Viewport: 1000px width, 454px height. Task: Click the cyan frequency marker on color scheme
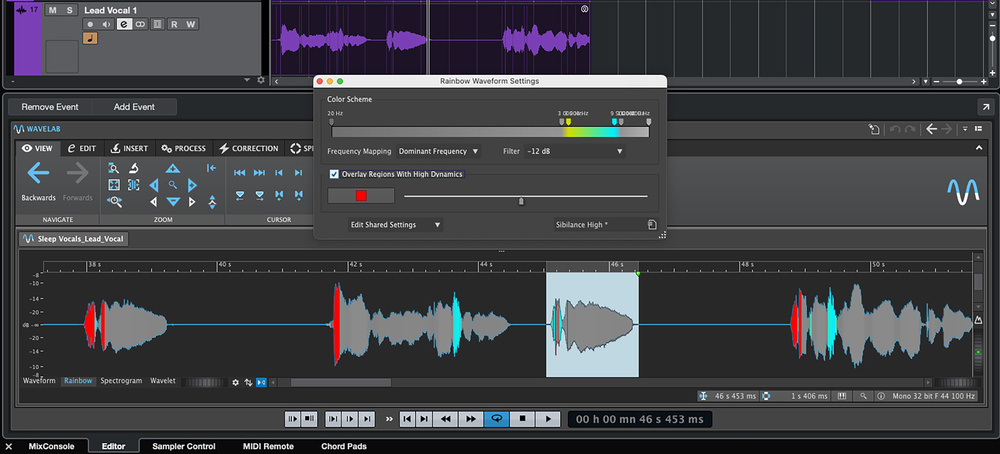click(614, 121)
